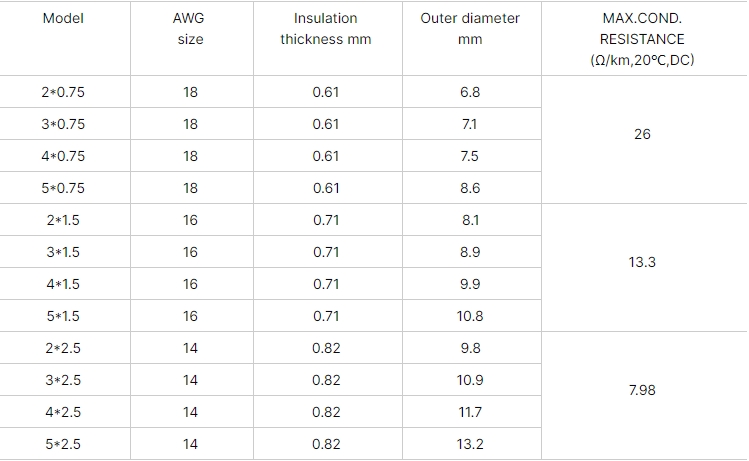Click the MAX.COND. RESISTANCE header
Viewport: 749px width, 461px height.
(644, 38)
